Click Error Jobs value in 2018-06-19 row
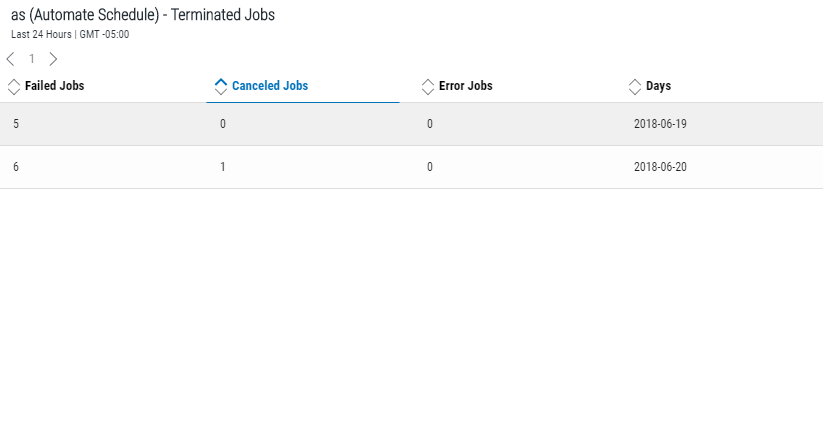 430,124
